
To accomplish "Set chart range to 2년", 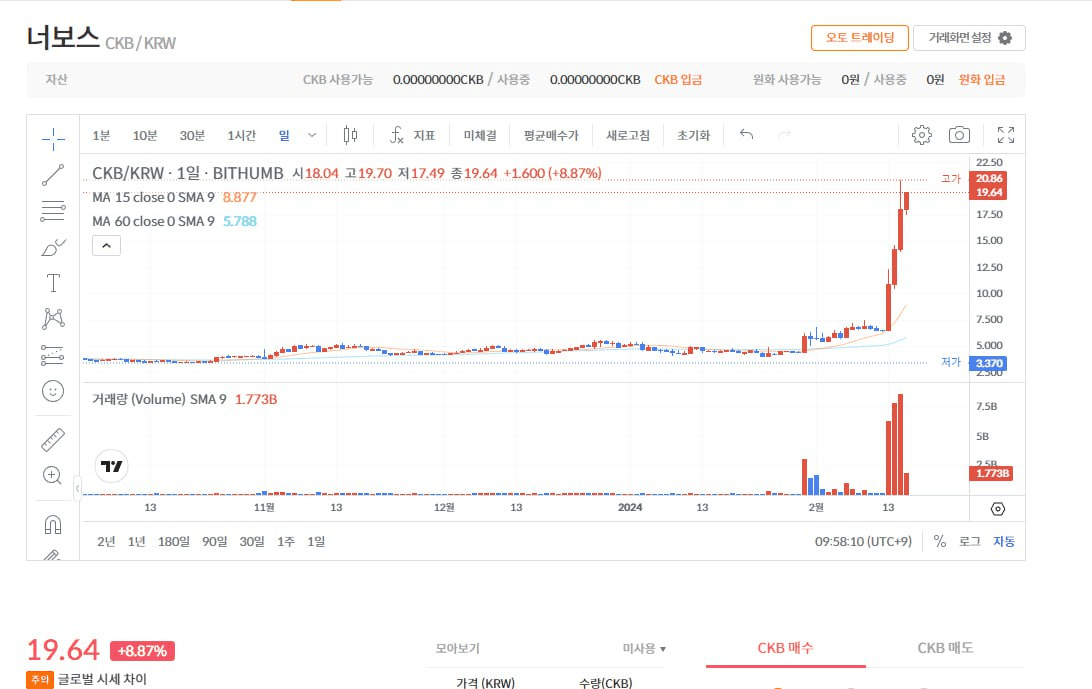I will pos(106,541).
